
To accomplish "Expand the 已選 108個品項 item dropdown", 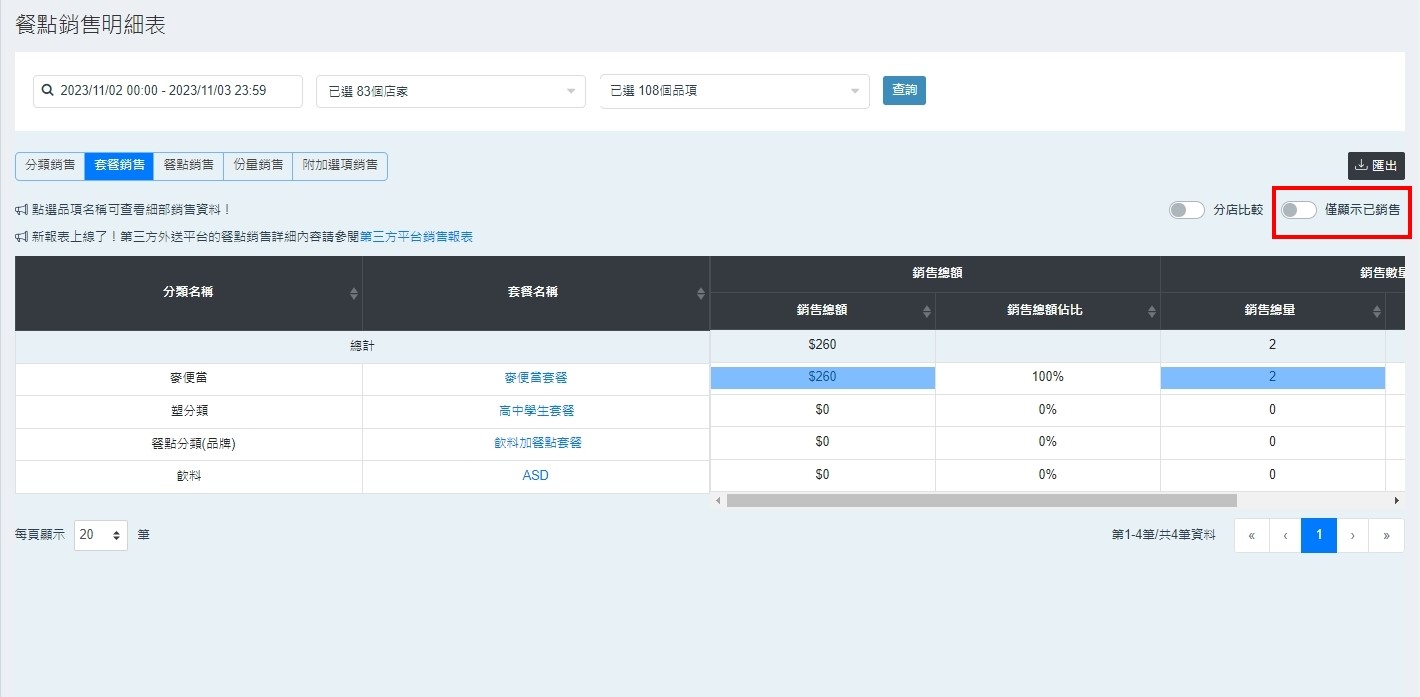I will click(734, 91).
